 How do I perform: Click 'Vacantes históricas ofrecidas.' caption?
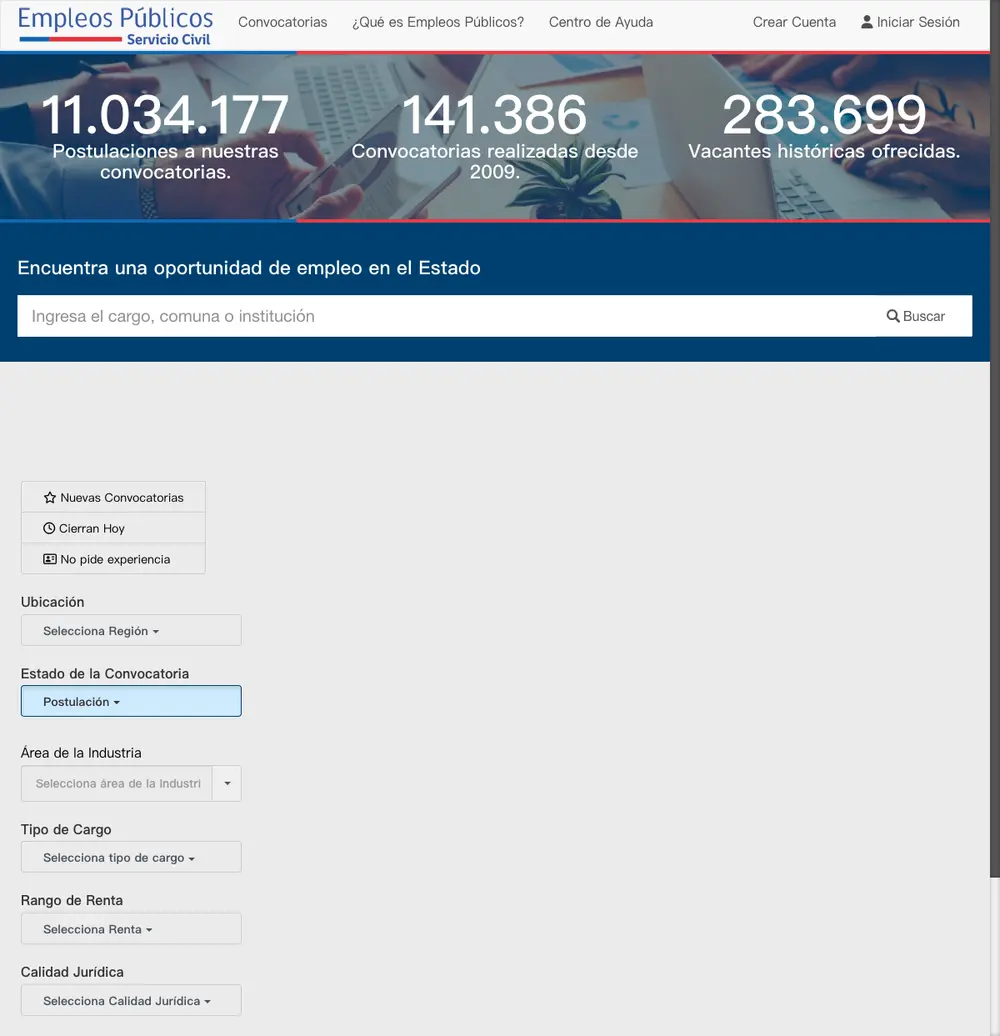point(824,151)
